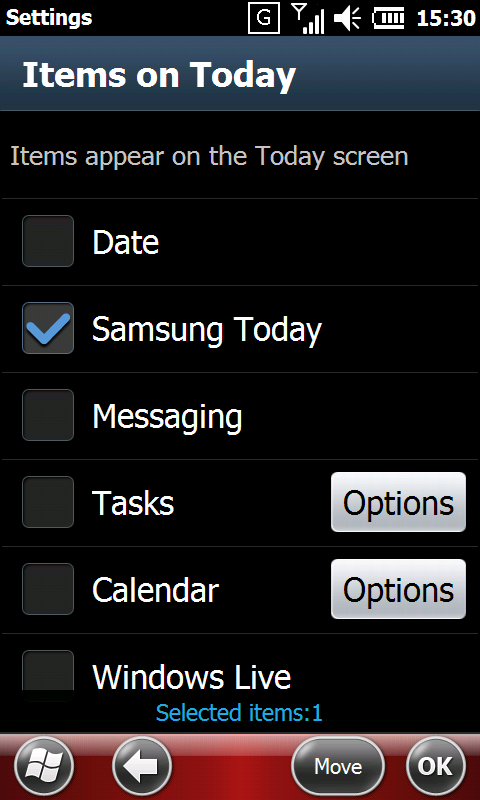Enable the Messaging checkbox
Screen dimensions: 480x800
tap(48, 415)
